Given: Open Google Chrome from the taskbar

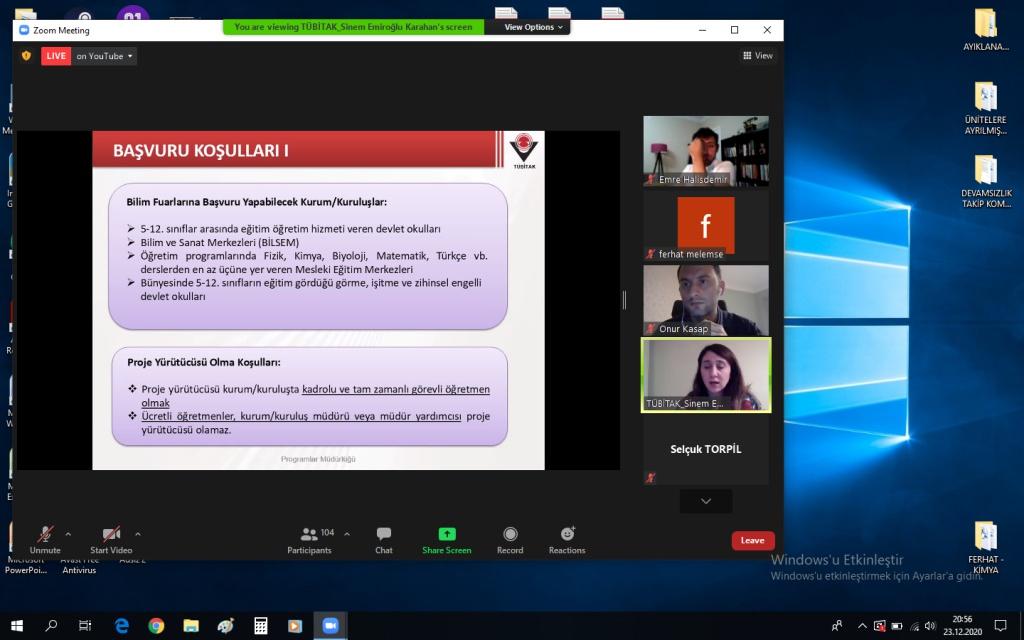Looking at the screenshot, I should tap(156, 626).
